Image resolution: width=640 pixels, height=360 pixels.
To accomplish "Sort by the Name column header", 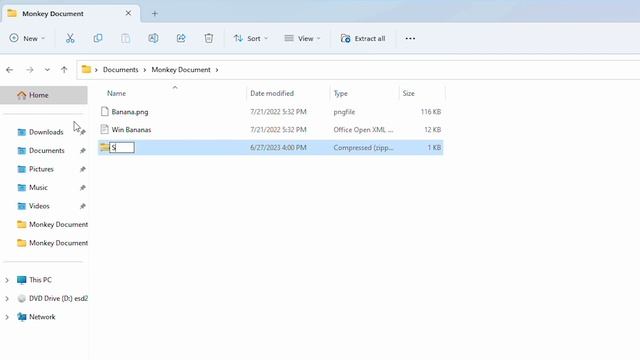I will click(x=116, y=93).
